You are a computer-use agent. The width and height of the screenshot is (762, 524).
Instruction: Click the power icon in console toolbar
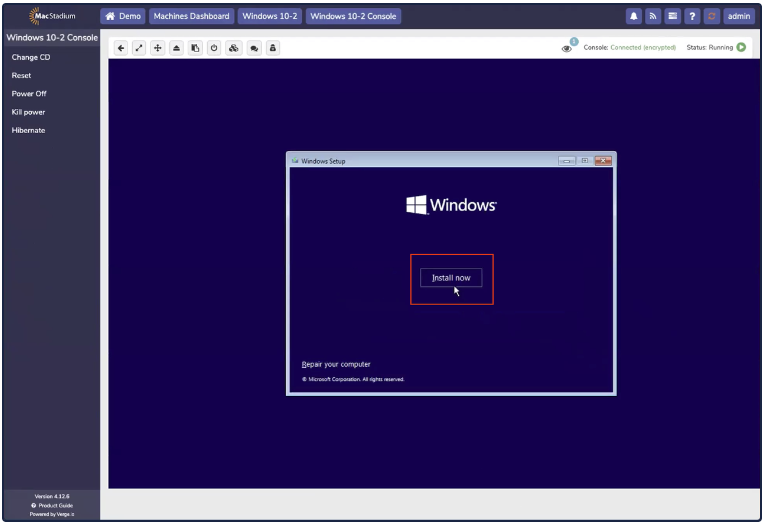click(213, 48)
